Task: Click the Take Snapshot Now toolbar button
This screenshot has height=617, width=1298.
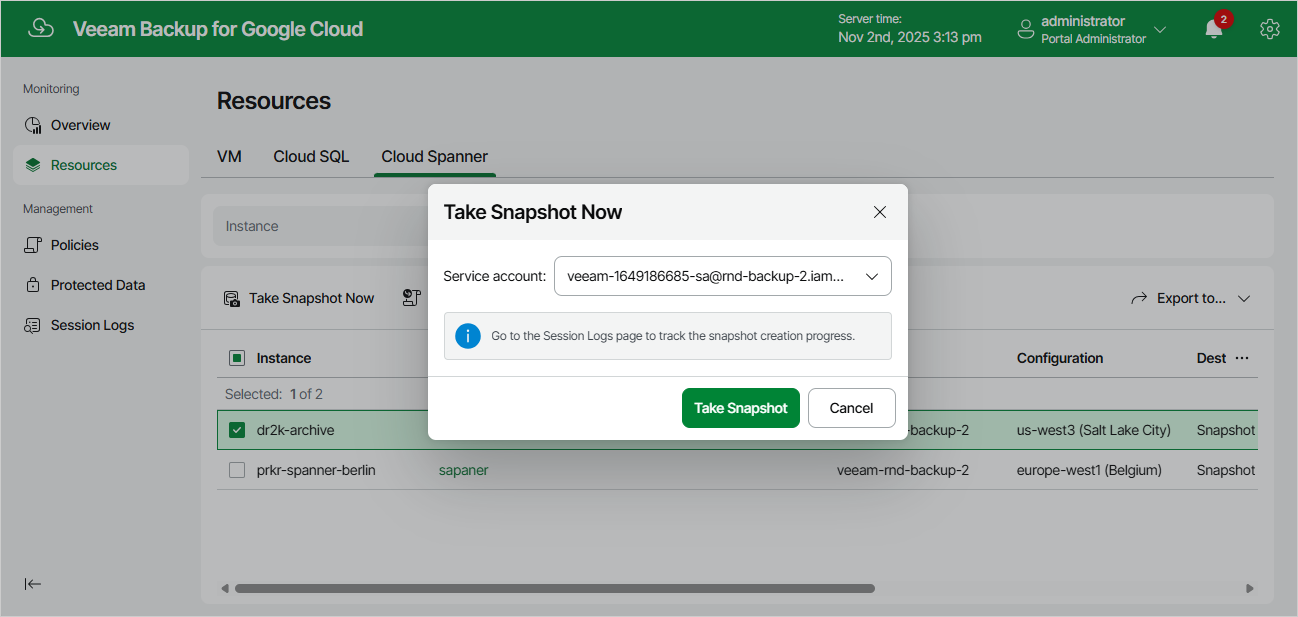Action: (x=299, y=298)
